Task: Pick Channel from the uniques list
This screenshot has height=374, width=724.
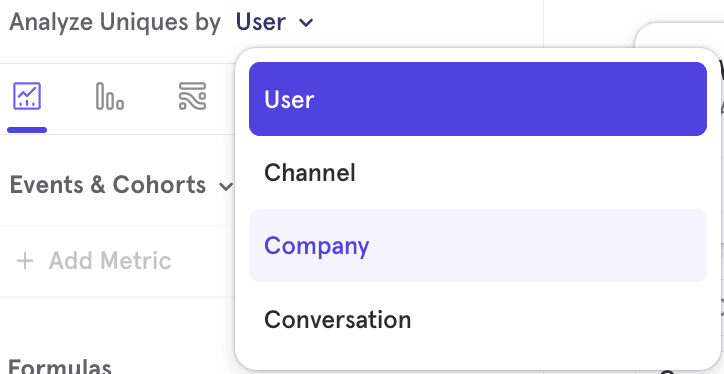Action: (x=478, y=172)
